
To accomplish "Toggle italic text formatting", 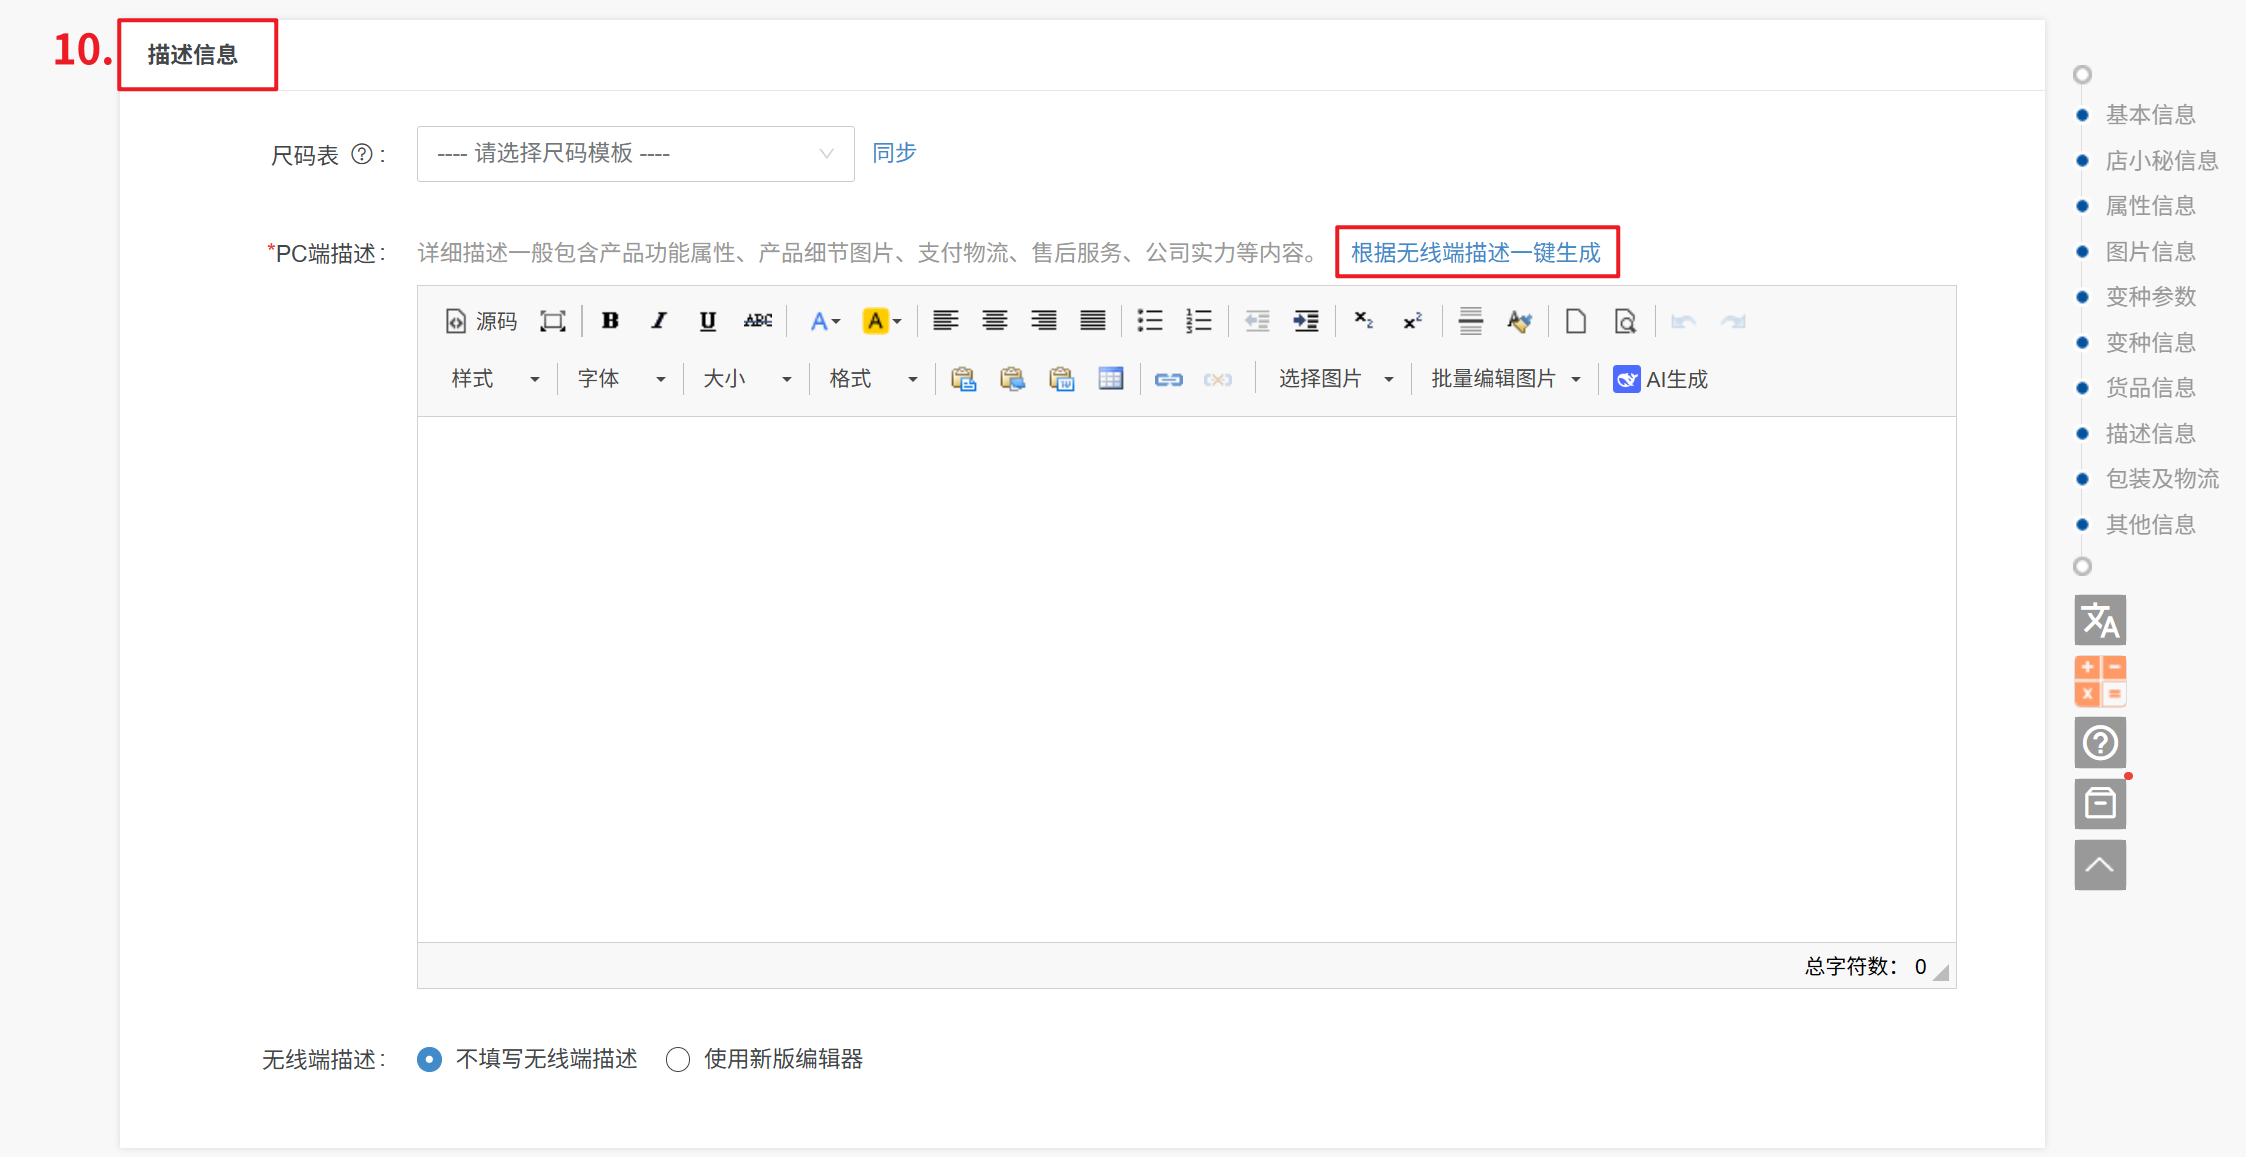I will pos(659,321).
